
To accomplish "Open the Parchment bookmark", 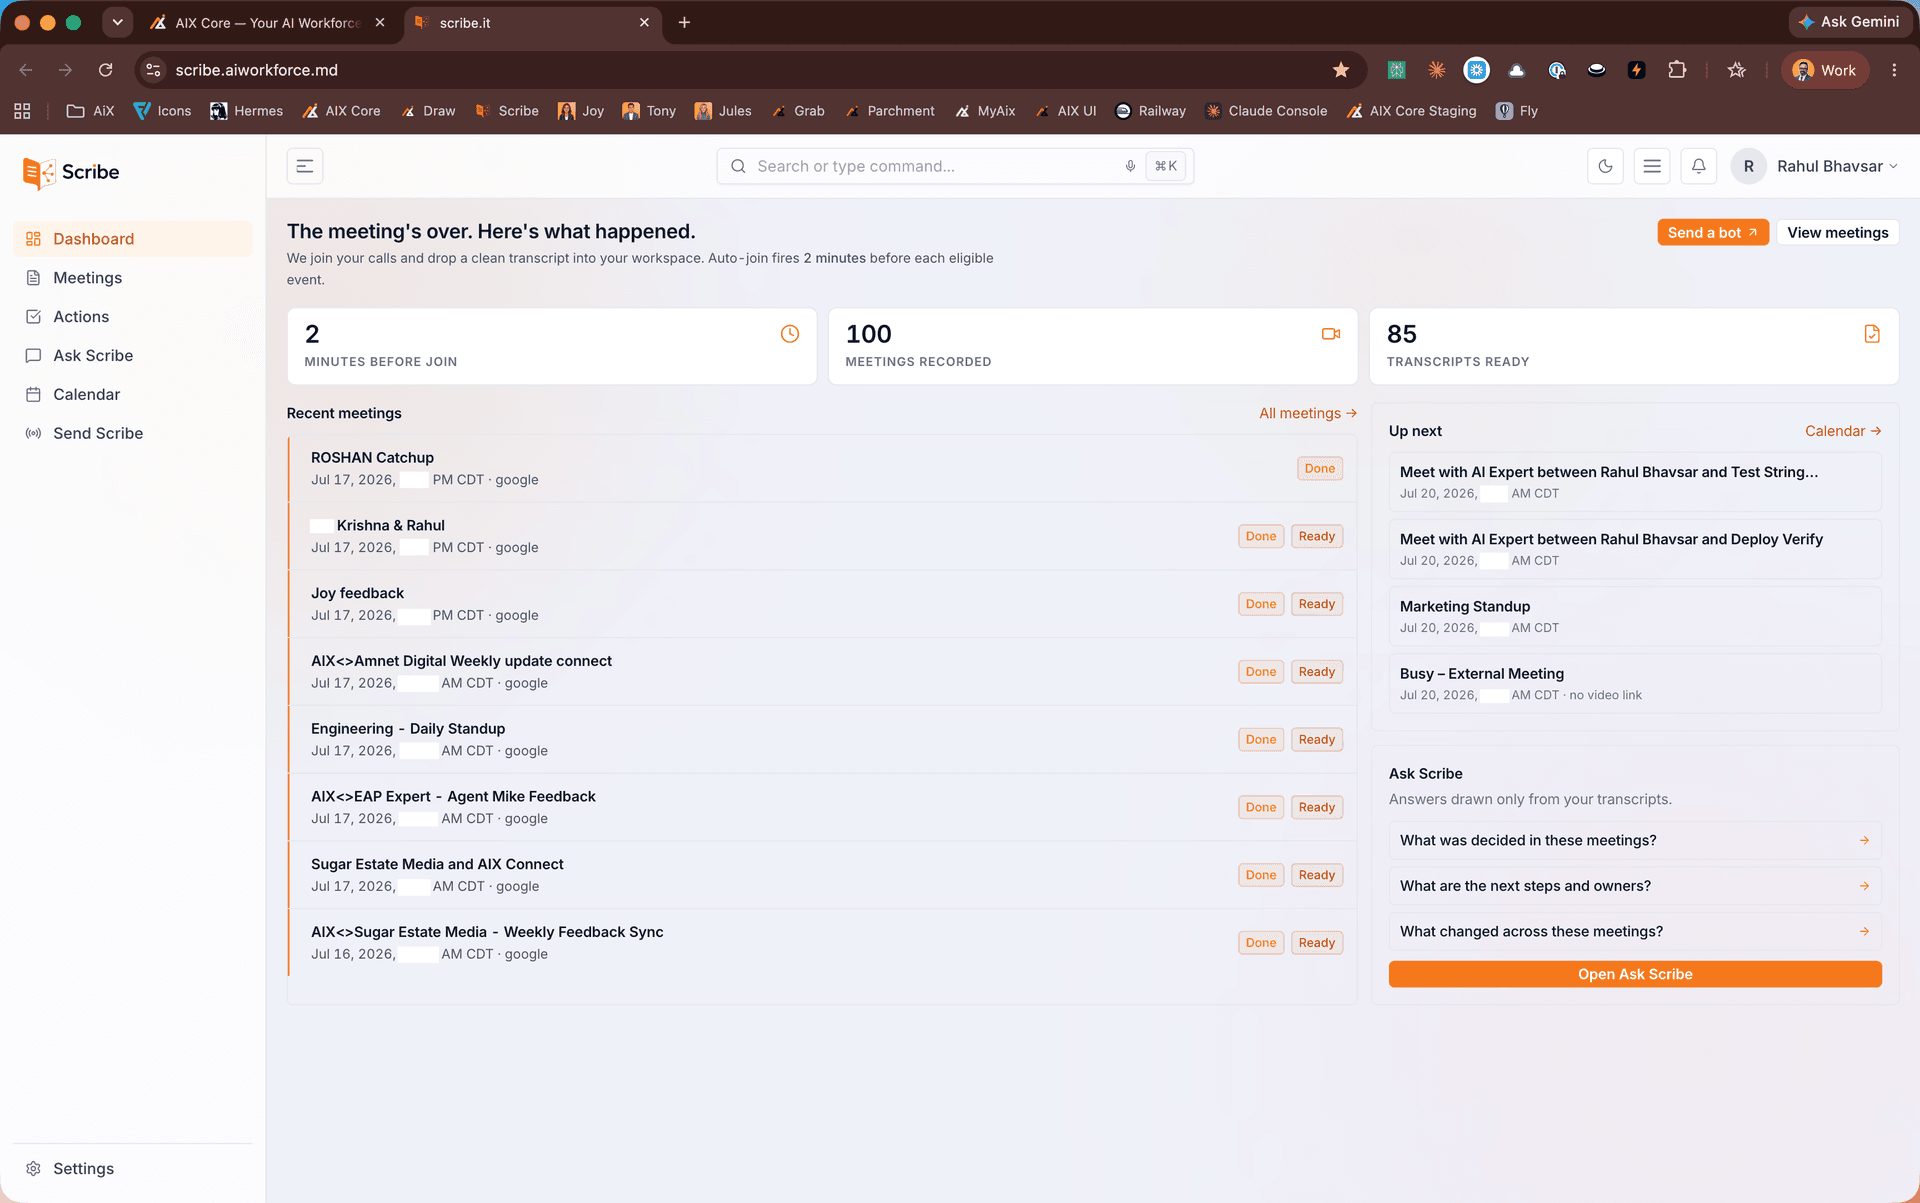I will pyautogui.click(x=889, y=111).
